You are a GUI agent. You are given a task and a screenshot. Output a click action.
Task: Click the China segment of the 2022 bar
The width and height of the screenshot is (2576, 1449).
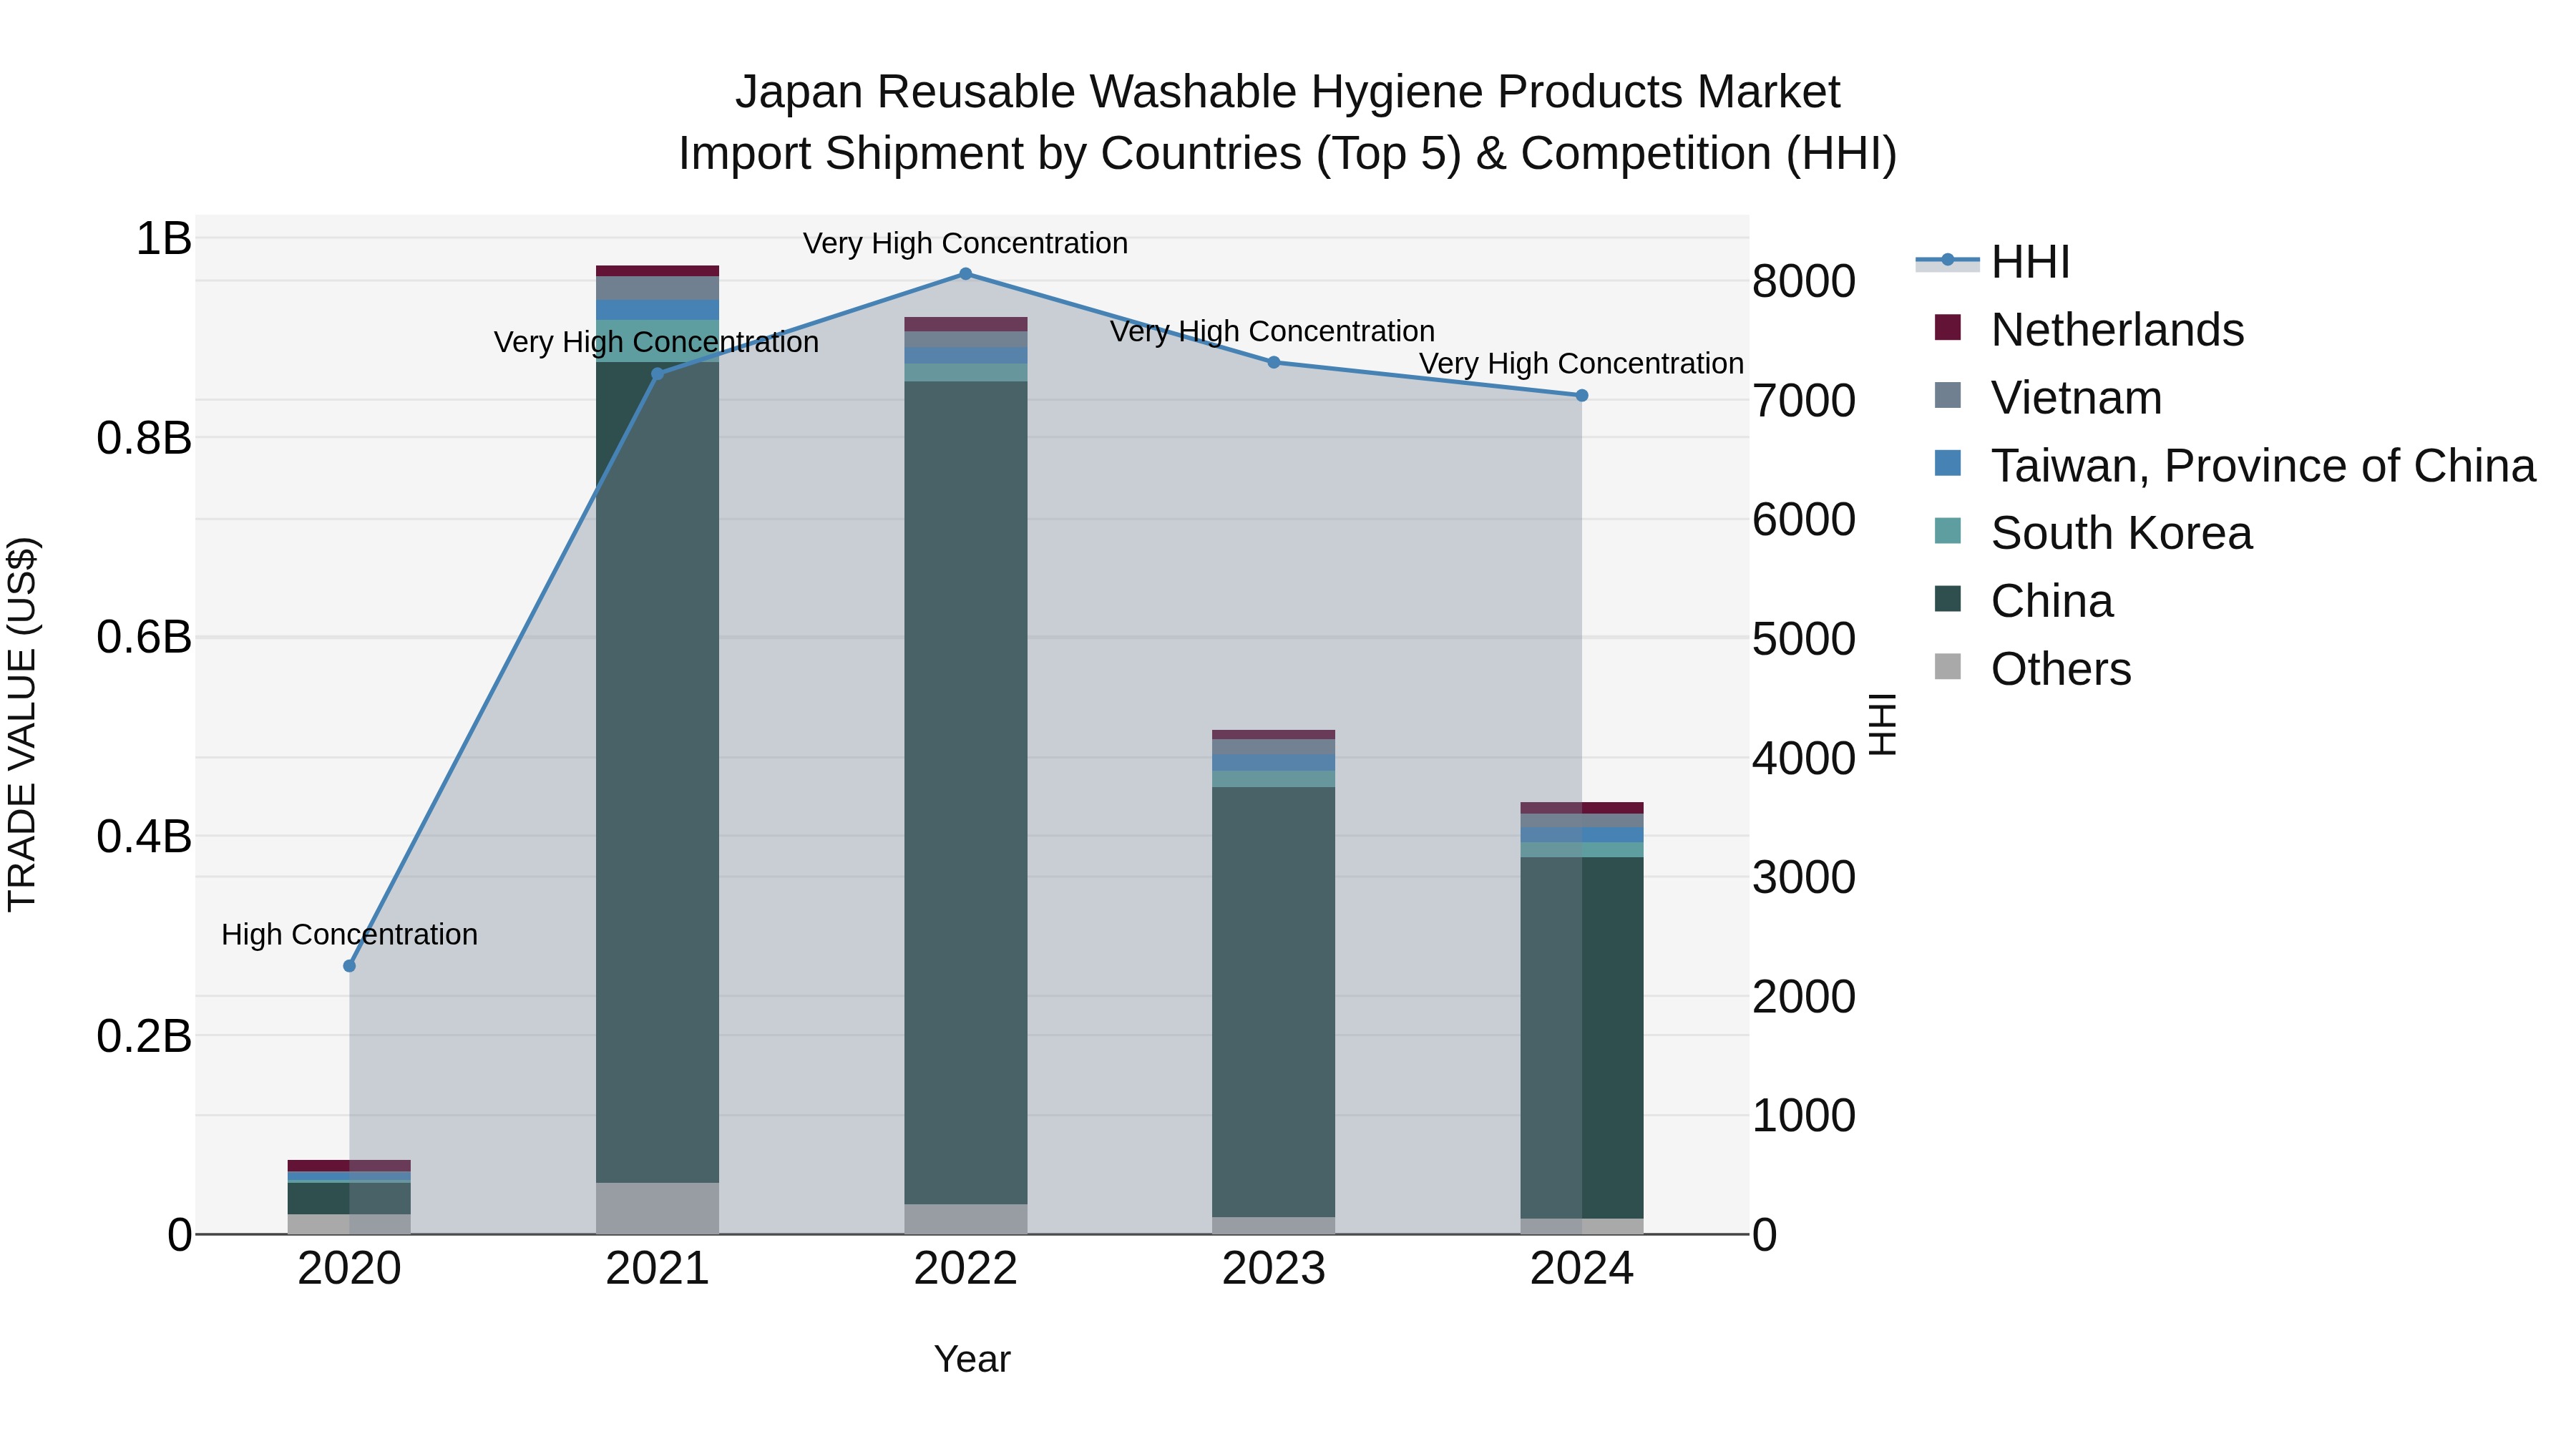[x=965, y=792]
